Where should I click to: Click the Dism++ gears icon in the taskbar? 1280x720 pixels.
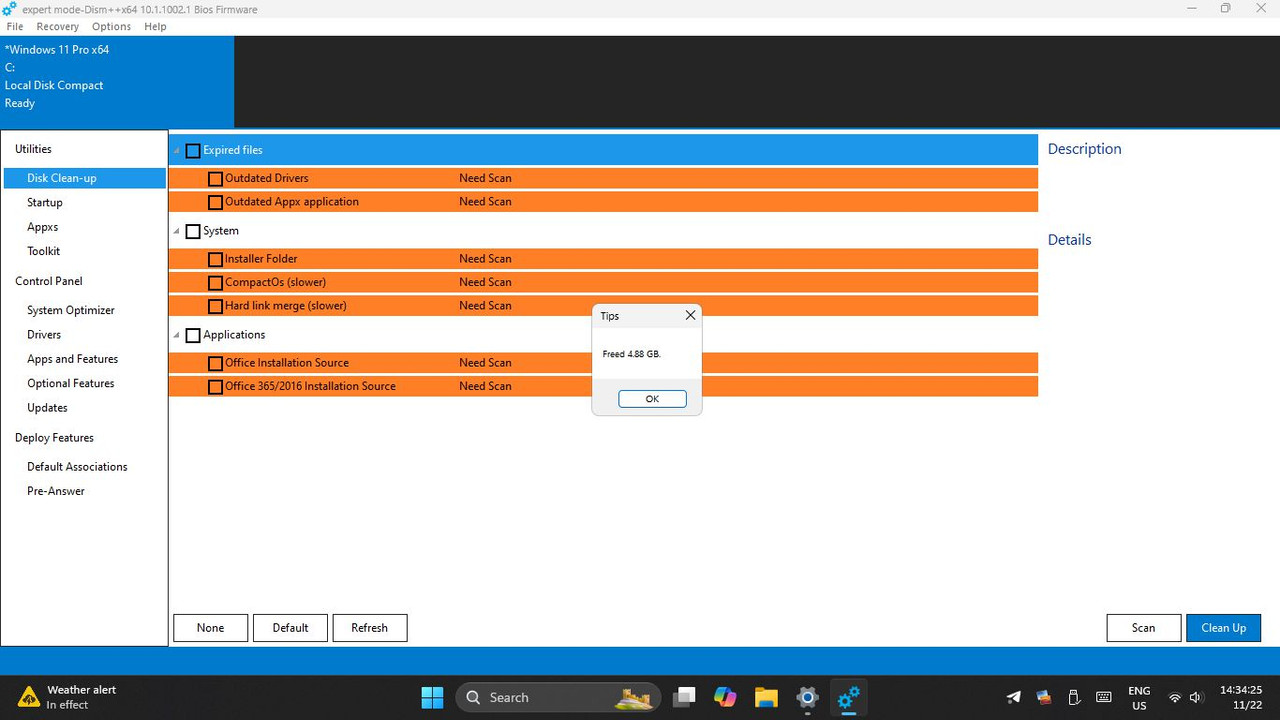tap(848, 697)
